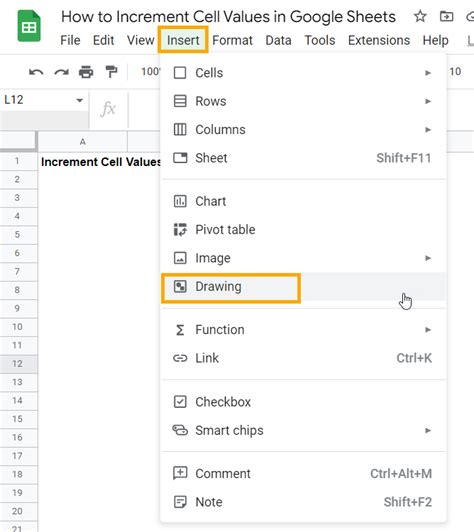Select column A header
Screen dimensions: 474x532
coord(82,141)
